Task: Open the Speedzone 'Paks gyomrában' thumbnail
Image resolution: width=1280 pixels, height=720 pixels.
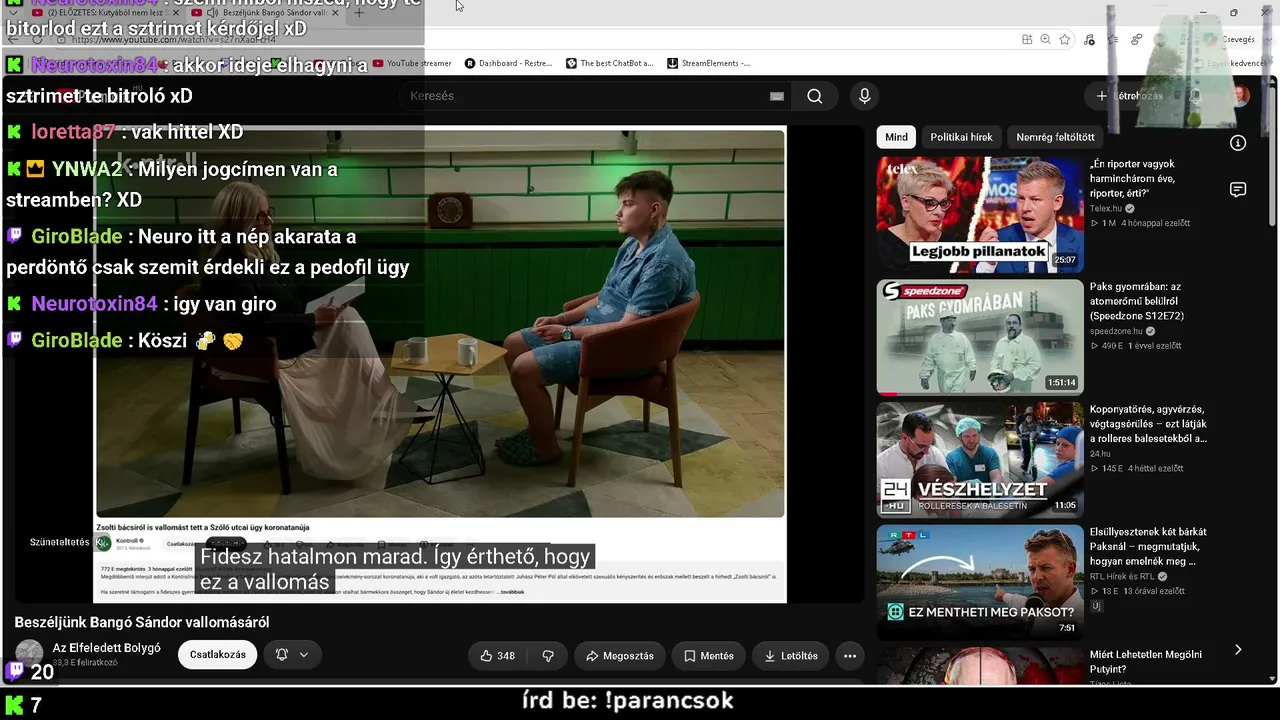Action: [x=980, y=336]
